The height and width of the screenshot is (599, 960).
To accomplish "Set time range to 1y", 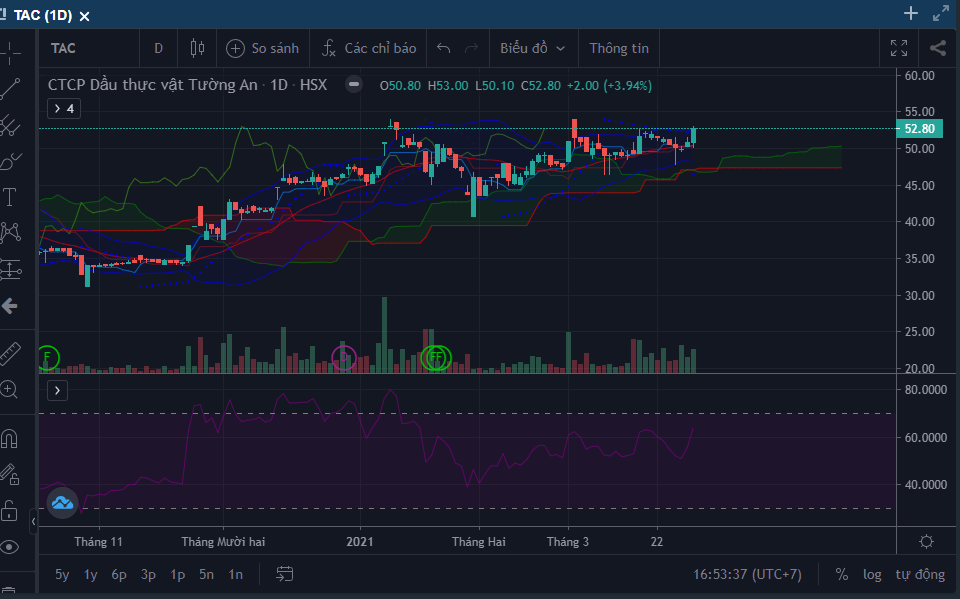I will click(91, 574).
